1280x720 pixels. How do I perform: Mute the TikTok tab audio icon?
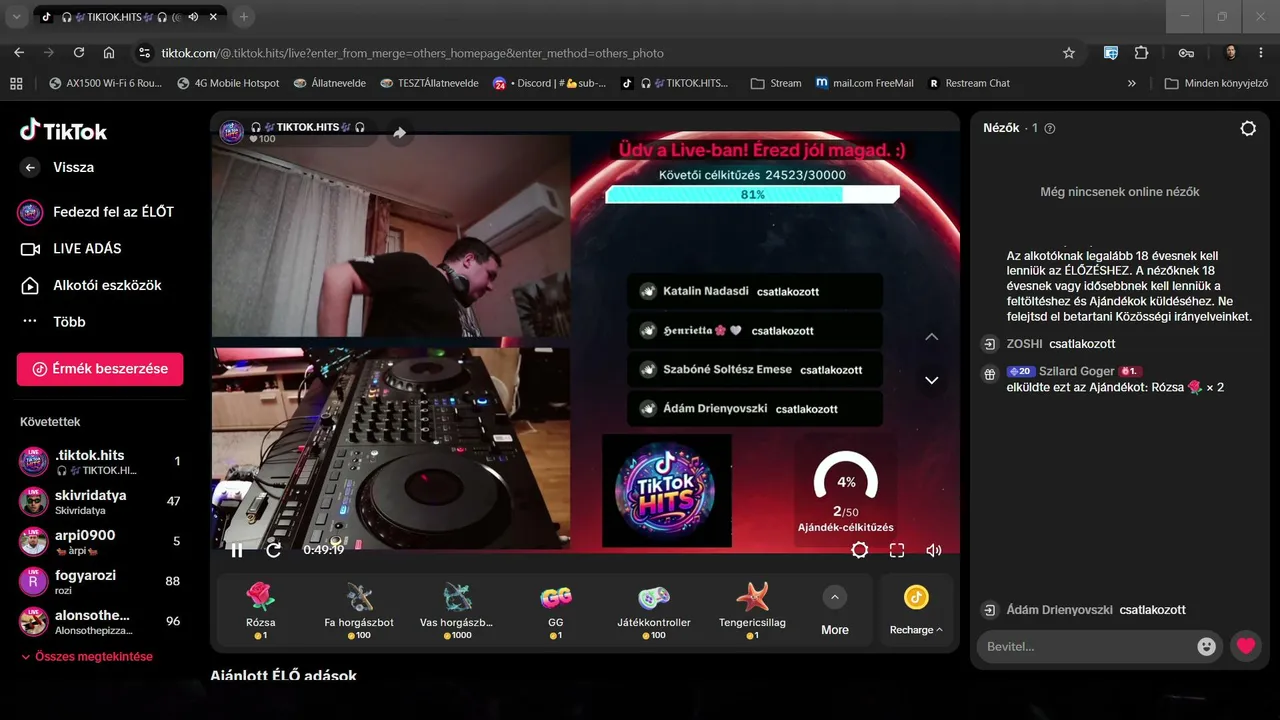coord(192,17)
